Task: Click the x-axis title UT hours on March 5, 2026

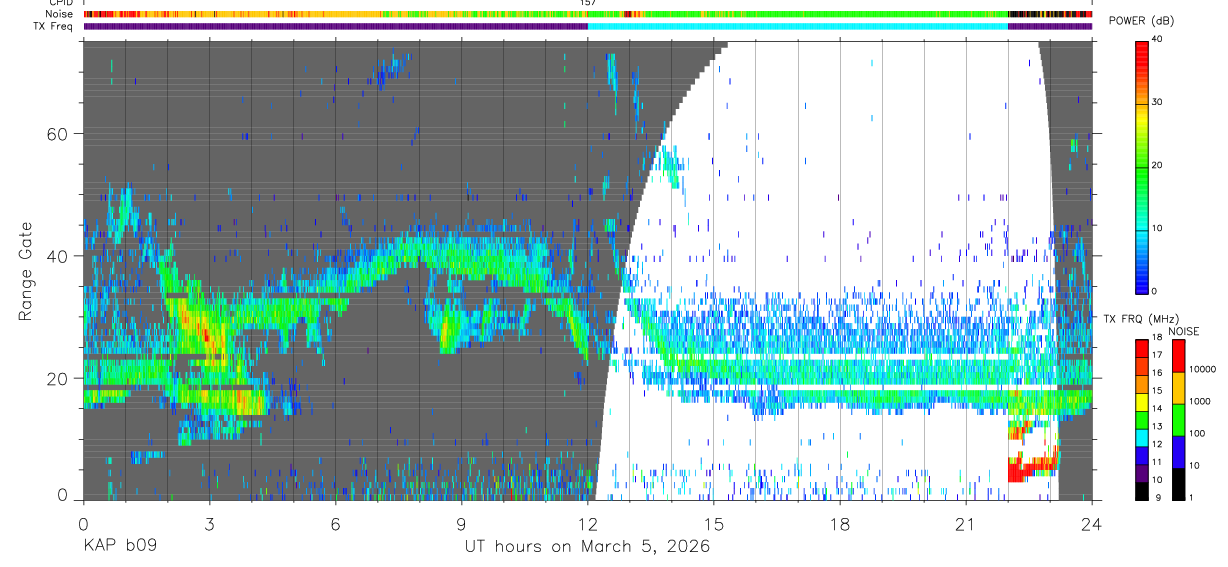Action: 587,547
